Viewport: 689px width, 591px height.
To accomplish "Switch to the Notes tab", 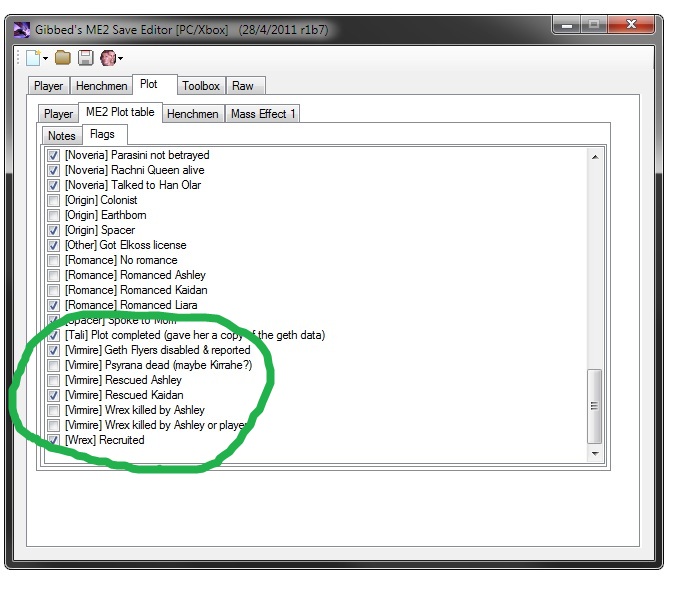I will pyautogui.click(x=62, y=136).
